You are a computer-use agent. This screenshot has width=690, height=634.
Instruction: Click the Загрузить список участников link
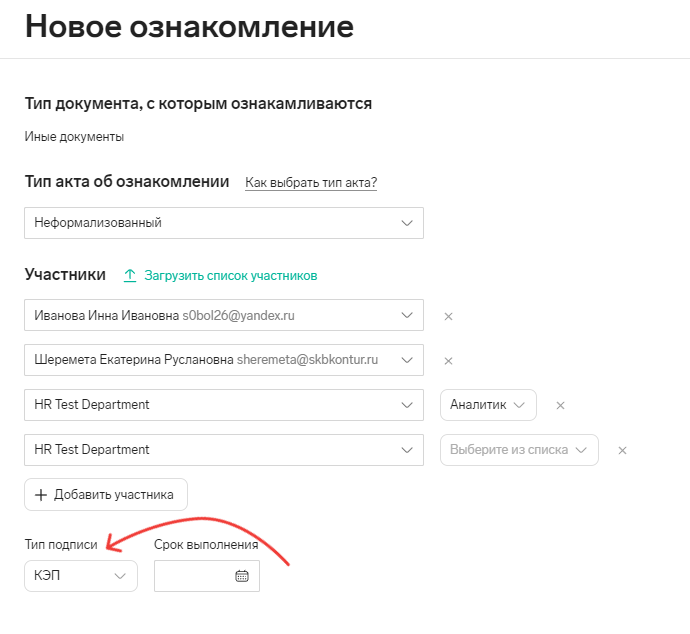point(231,276)
